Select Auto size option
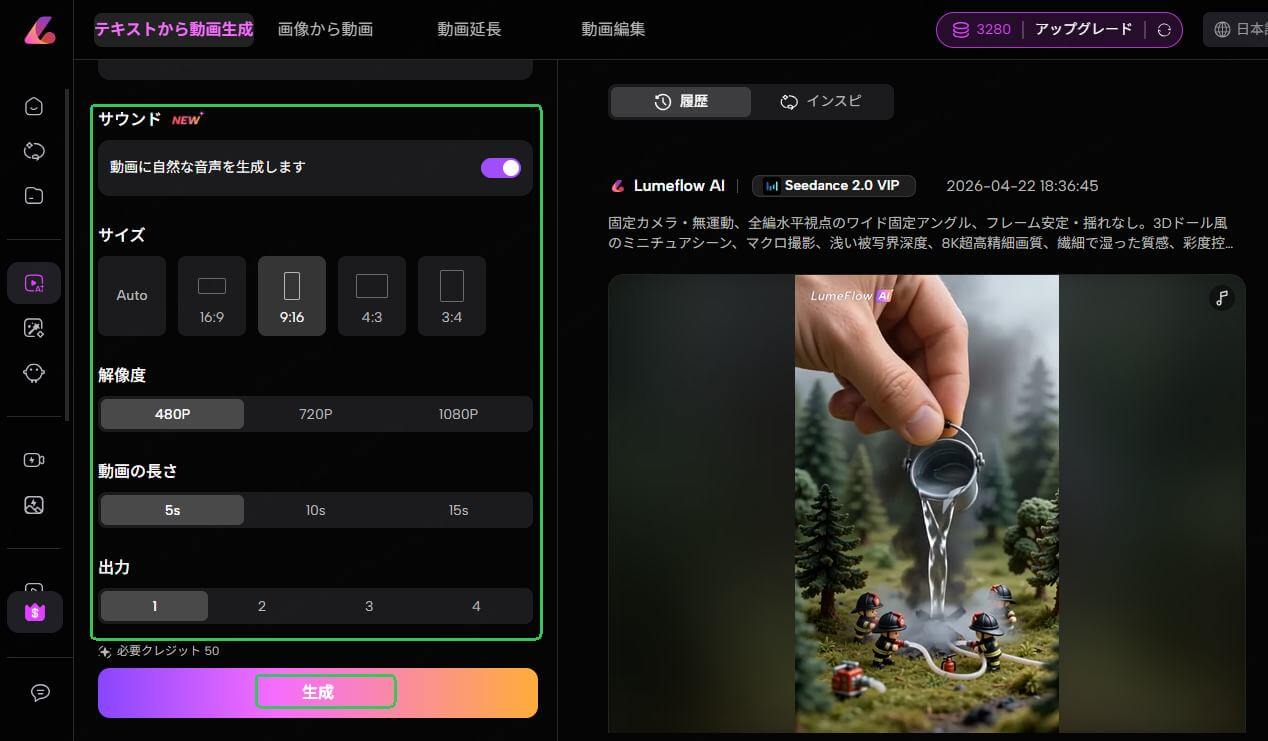 [x=132, y=296]
